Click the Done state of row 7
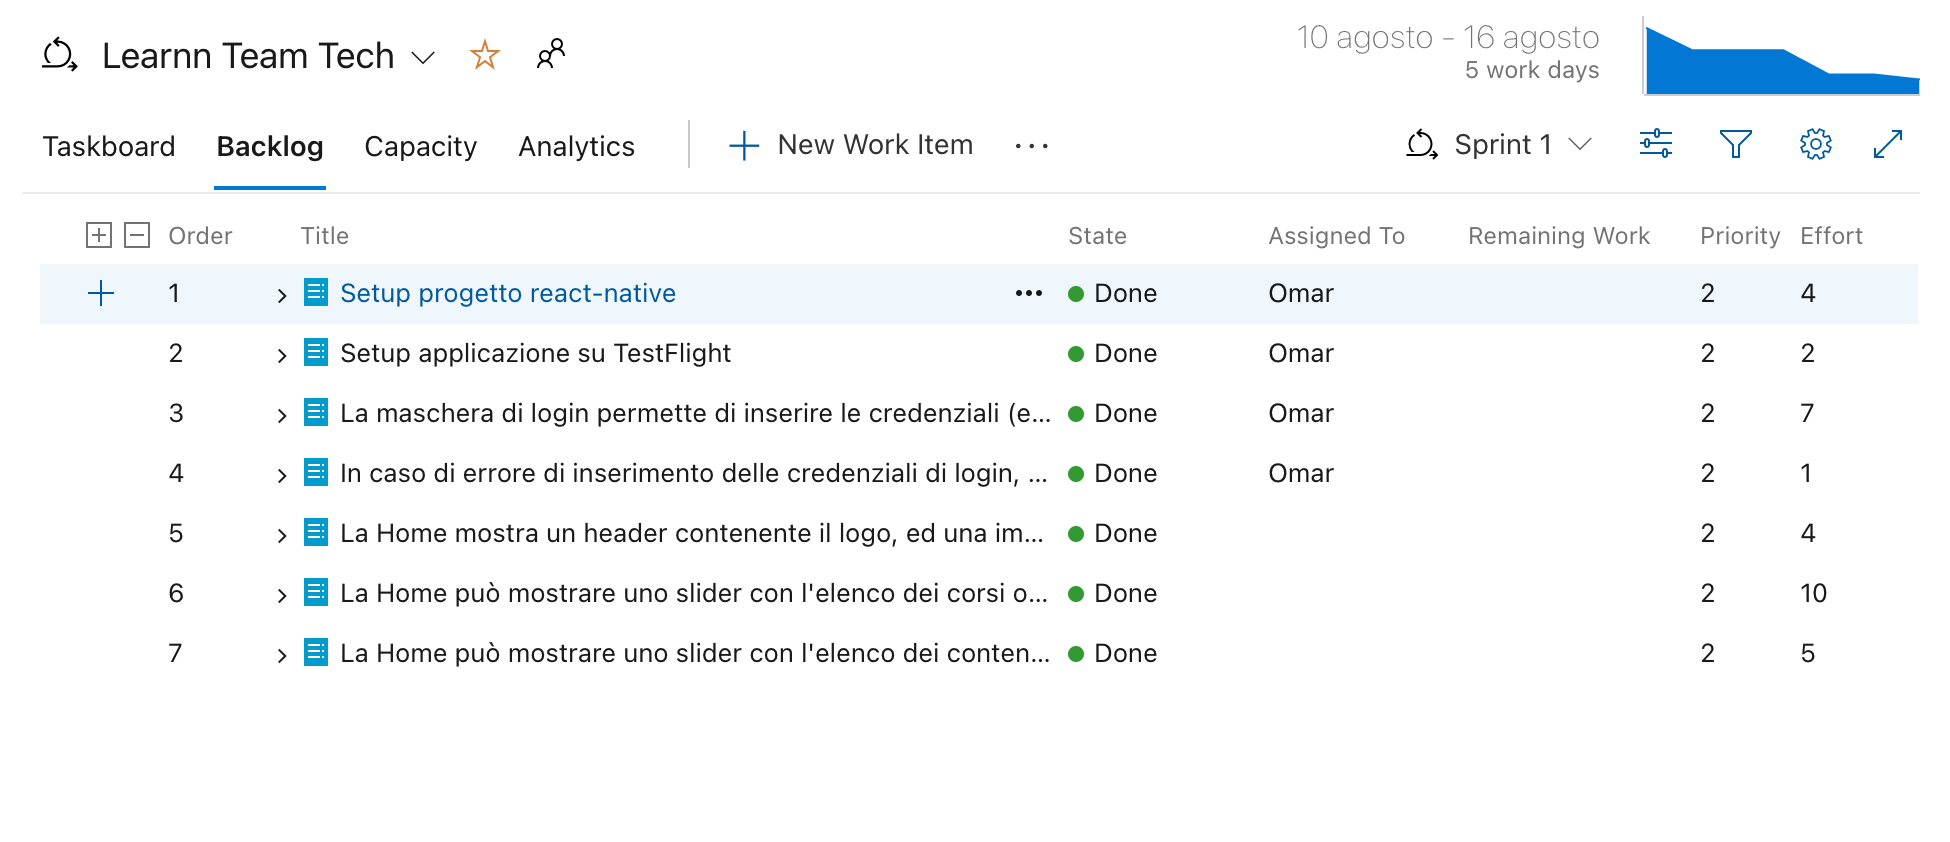The image size is (1950, 842). (1125, 653)
